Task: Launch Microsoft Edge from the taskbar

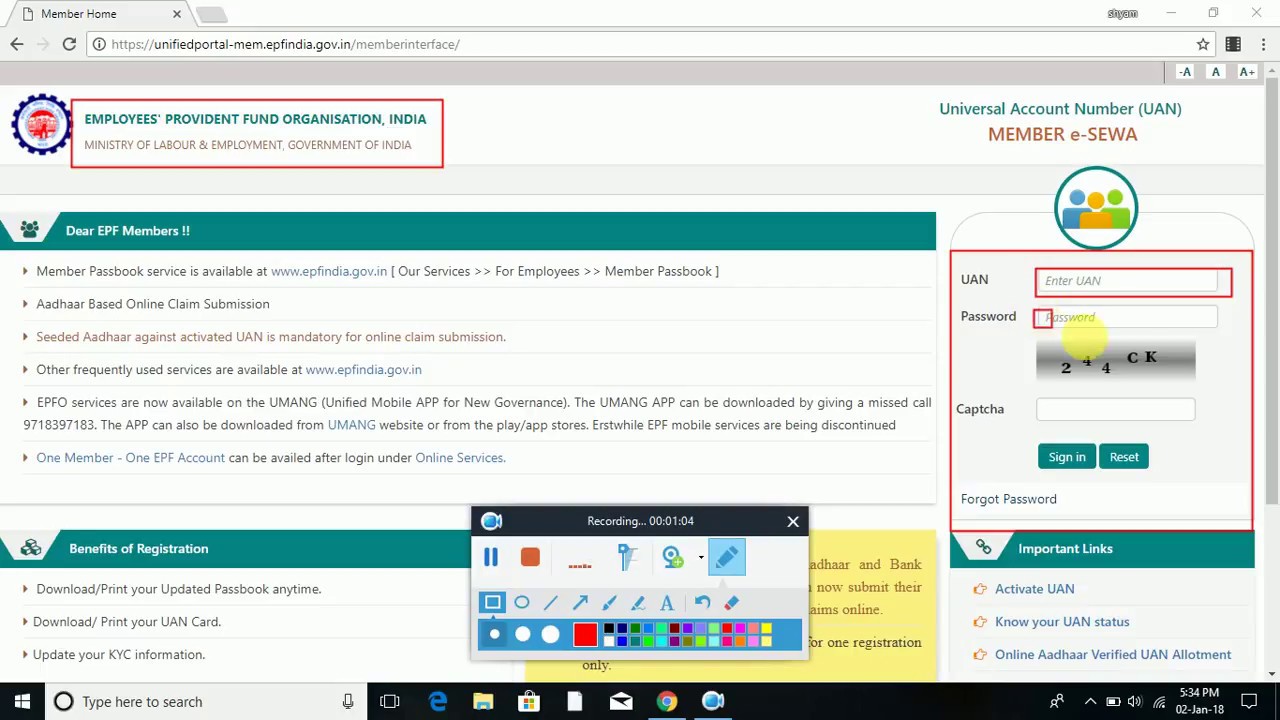Action: (x=437, y=702)
